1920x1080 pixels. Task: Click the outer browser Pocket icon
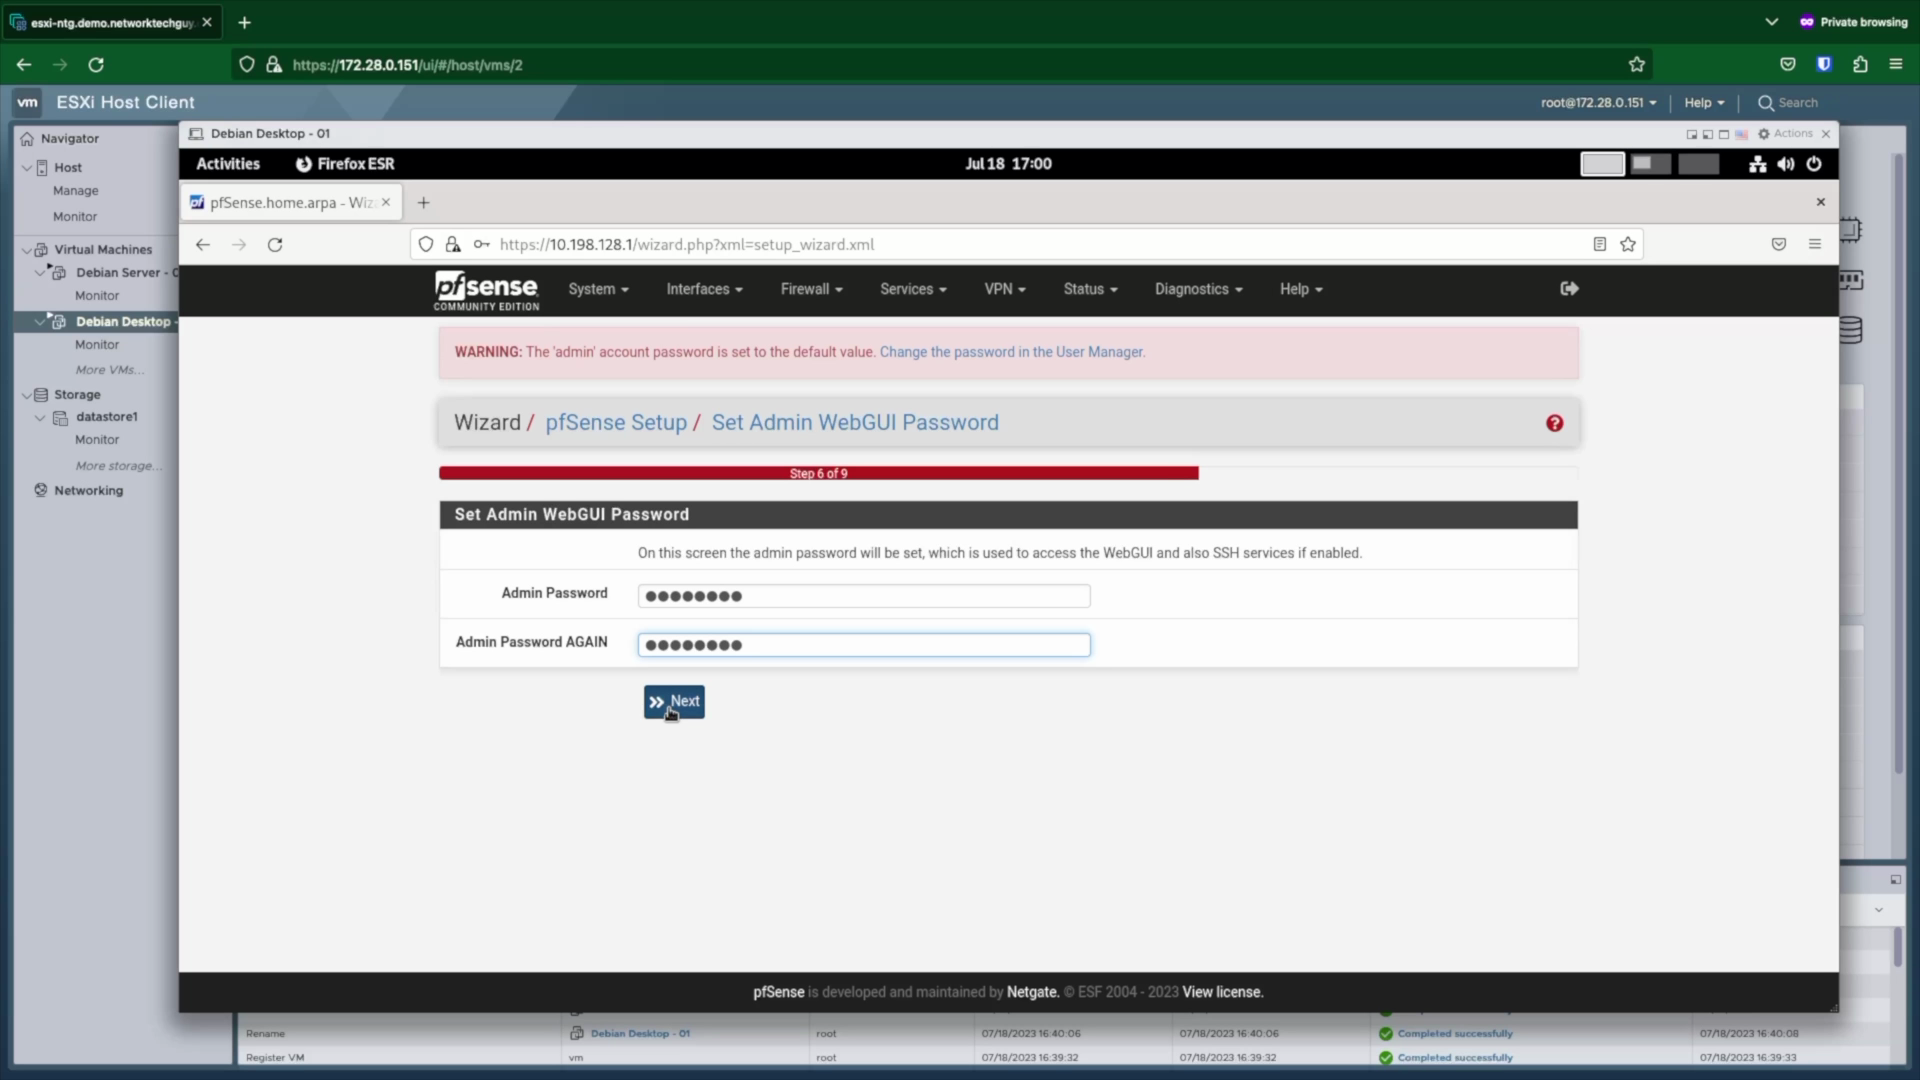[x=1788, y=65]
